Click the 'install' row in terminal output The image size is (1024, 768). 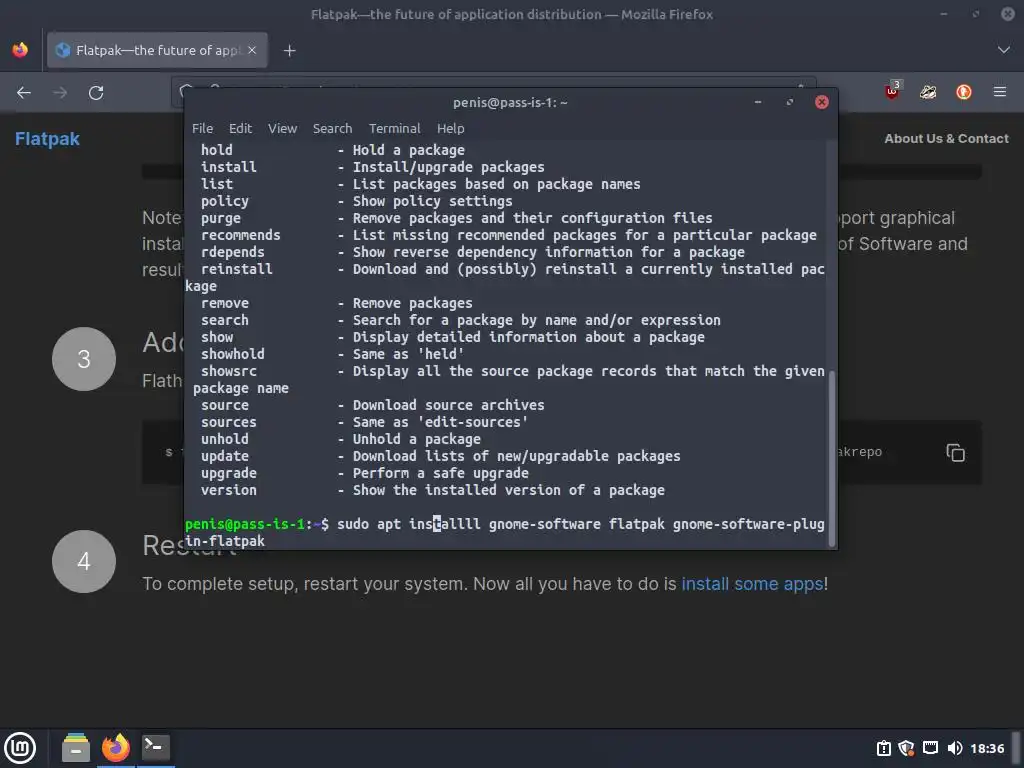[x=372, y=167]
